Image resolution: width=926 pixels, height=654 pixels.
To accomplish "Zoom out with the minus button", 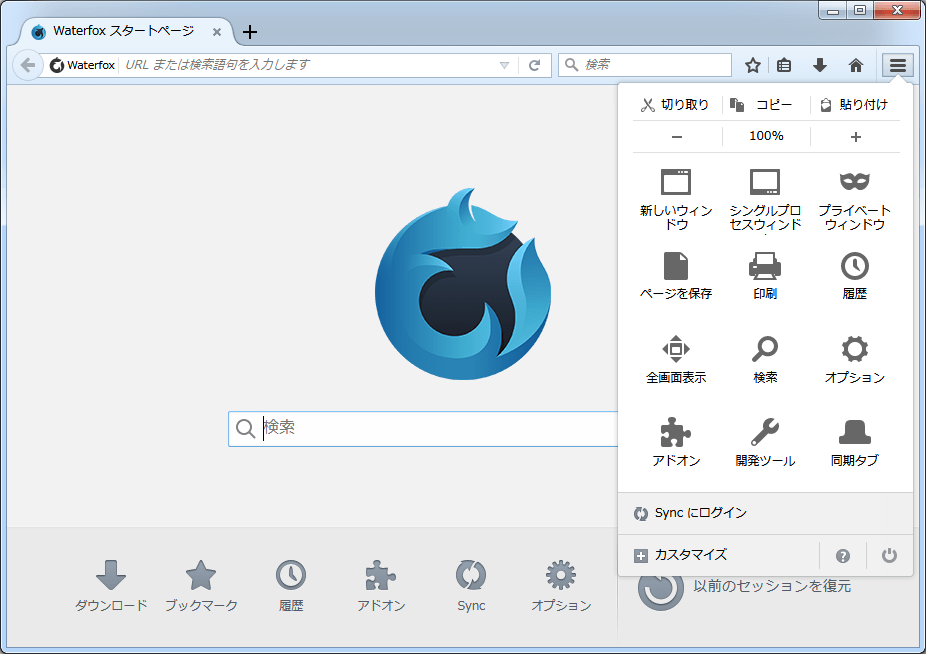I will 677,136.
